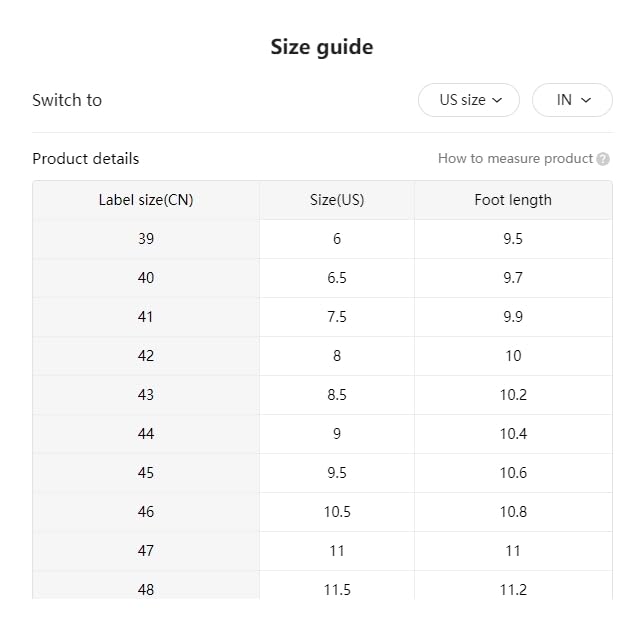Click US size 6.5 cell
Viewport: 618px width, 629px height.
(337, 278)
